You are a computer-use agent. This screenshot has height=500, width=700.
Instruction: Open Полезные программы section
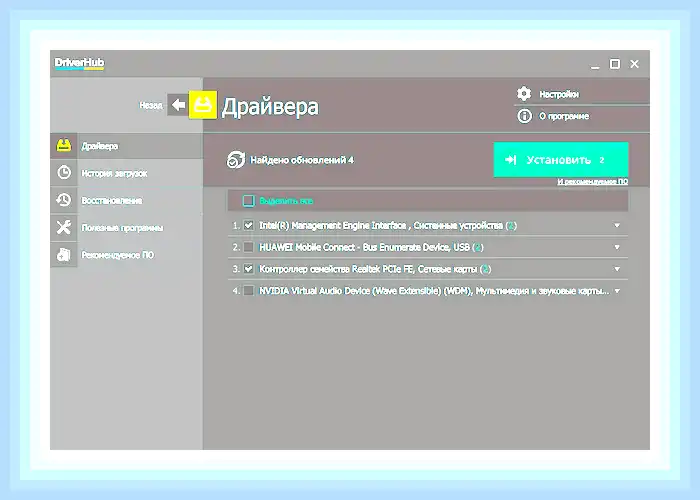(126, 227)
